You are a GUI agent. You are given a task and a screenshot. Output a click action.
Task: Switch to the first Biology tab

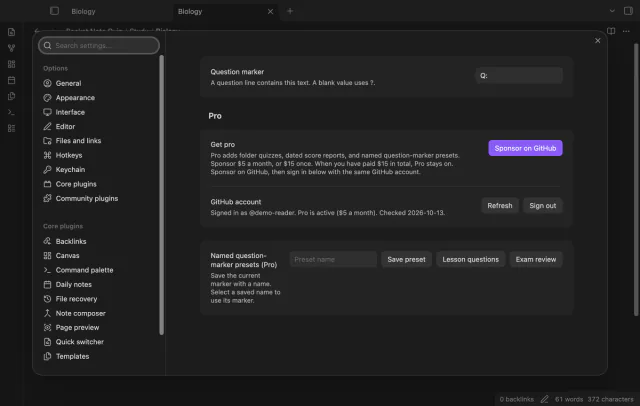[x=83, y=11]
